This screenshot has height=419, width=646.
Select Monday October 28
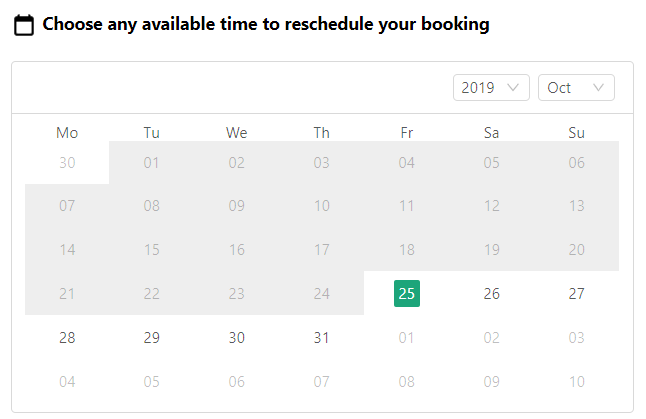tap(67, 338)
